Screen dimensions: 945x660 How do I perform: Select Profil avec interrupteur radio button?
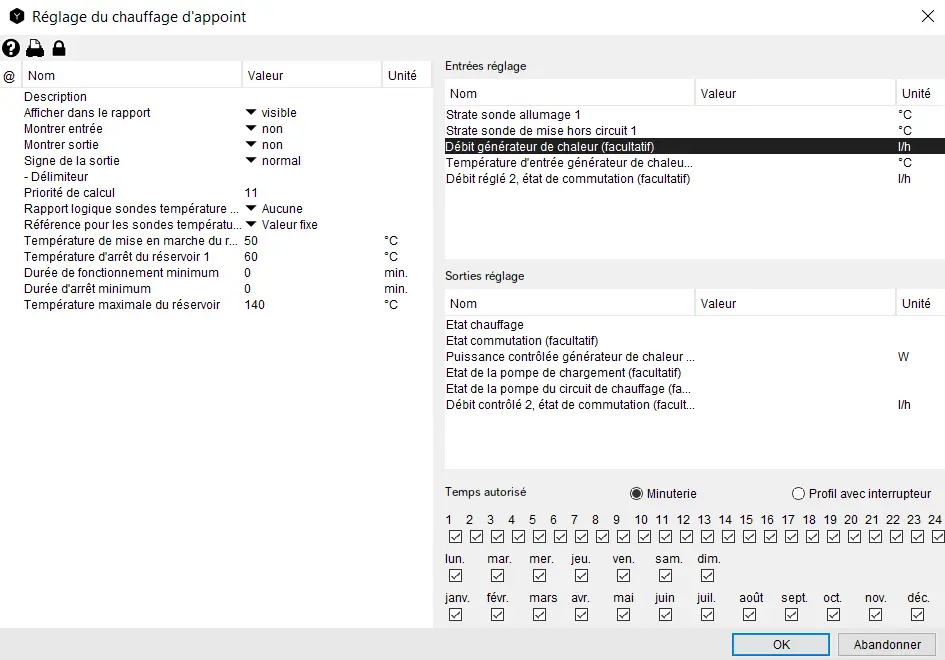798,494
